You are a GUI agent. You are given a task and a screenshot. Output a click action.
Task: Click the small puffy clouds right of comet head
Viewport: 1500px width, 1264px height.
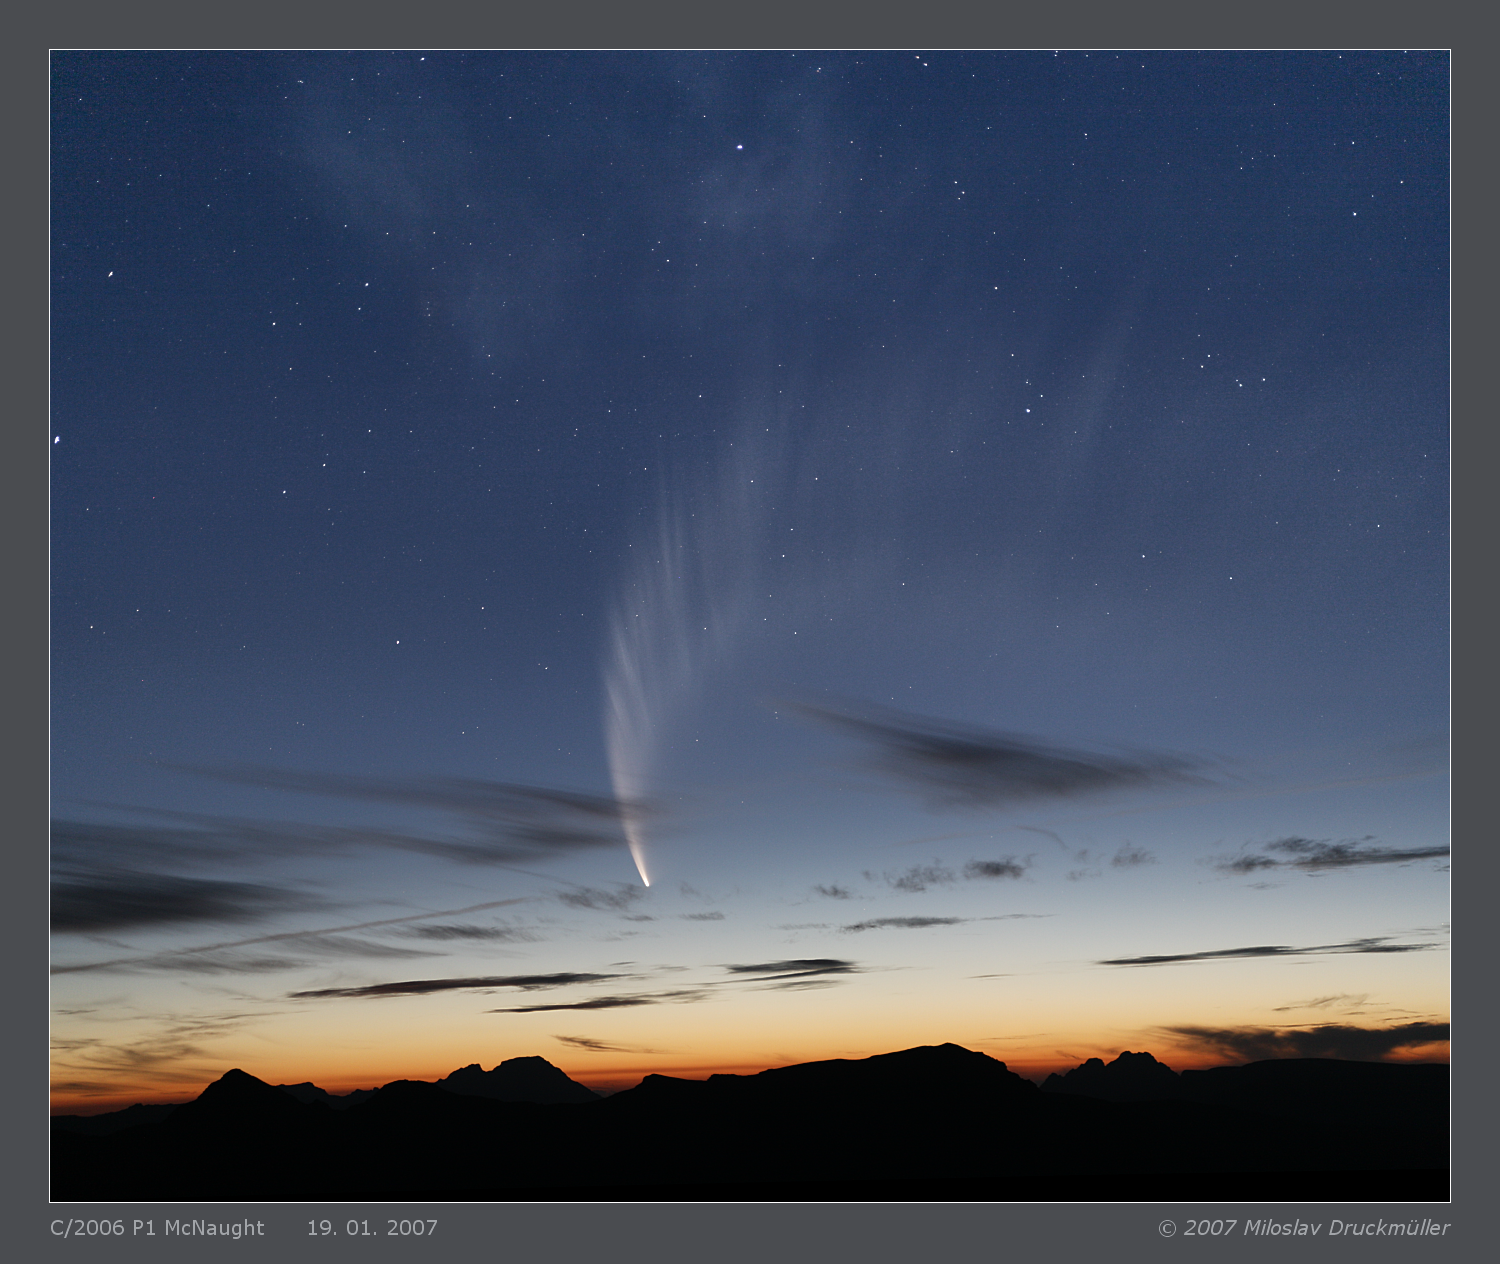tap(960, 872)
